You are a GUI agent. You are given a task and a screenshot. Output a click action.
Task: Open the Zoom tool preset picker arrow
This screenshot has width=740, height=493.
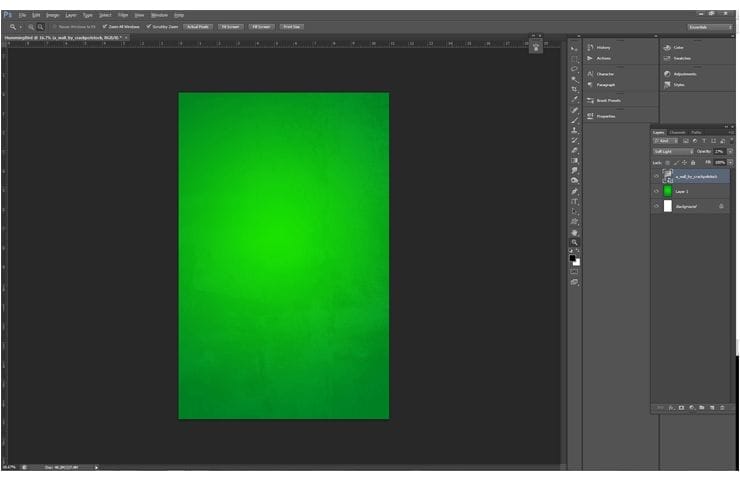(21, 27)
